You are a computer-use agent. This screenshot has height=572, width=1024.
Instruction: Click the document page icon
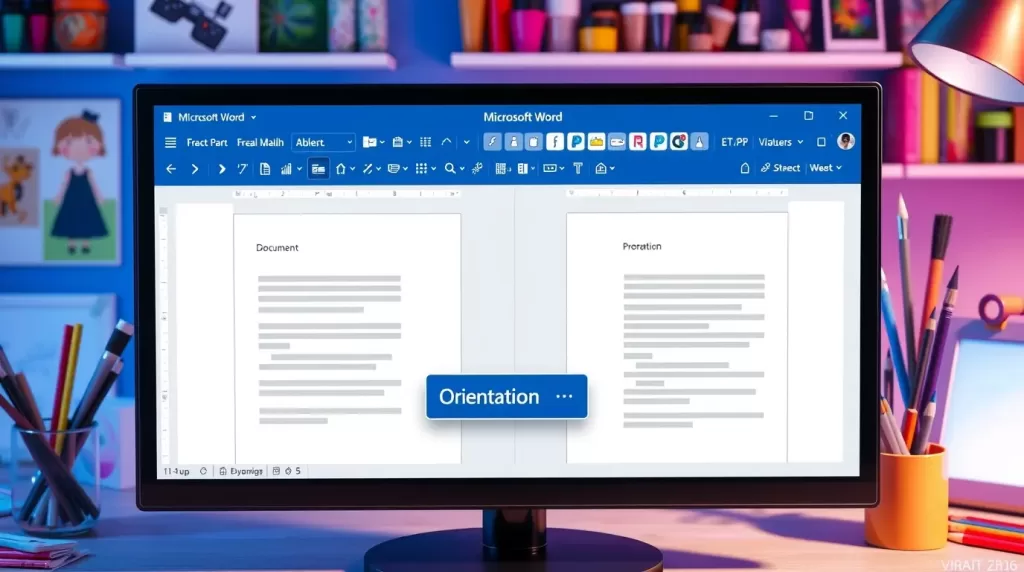[265, 168]
